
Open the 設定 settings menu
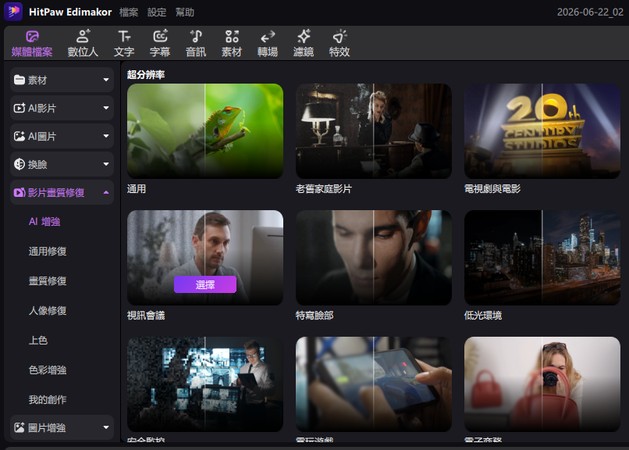pos(156,12)
